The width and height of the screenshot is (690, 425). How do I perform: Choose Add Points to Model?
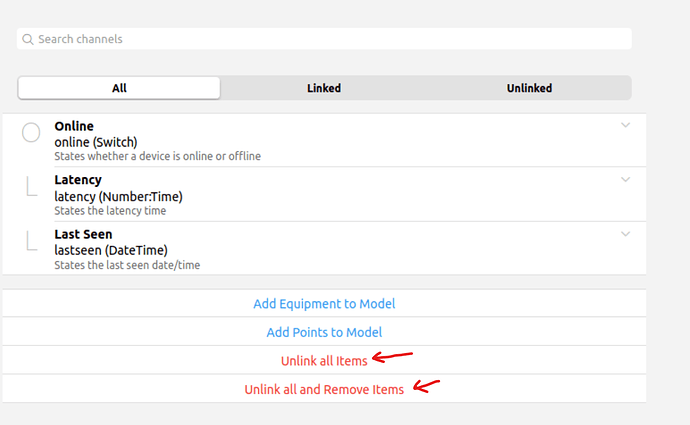(324, 332)
